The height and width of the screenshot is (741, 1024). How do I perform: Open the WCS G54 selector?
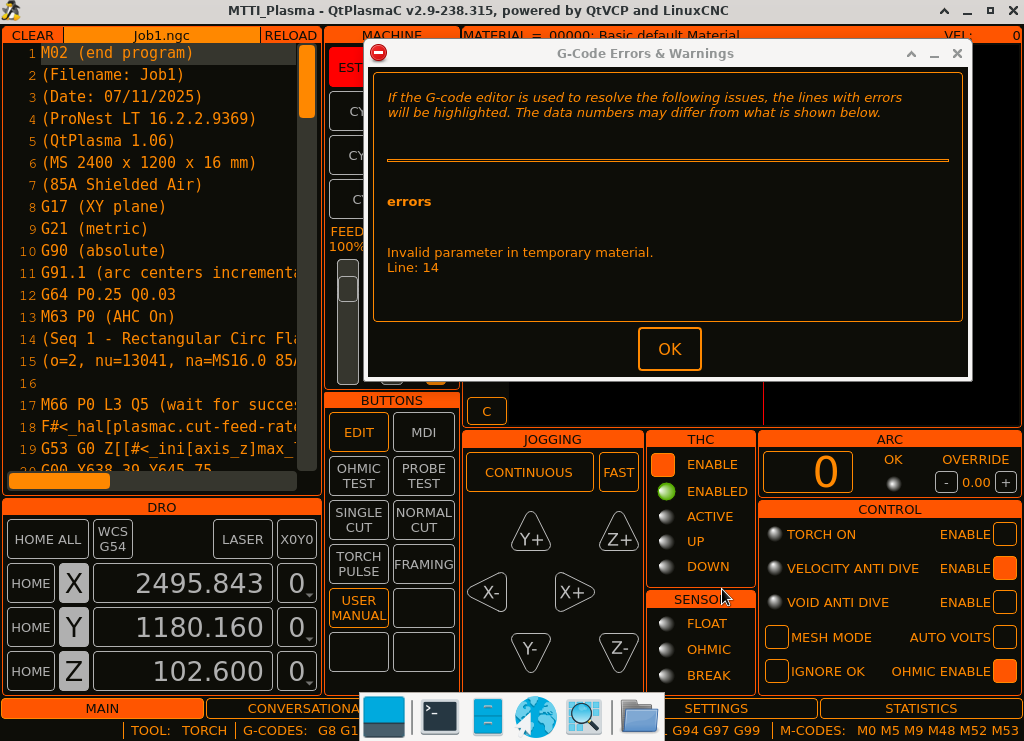tap(113, 539)
